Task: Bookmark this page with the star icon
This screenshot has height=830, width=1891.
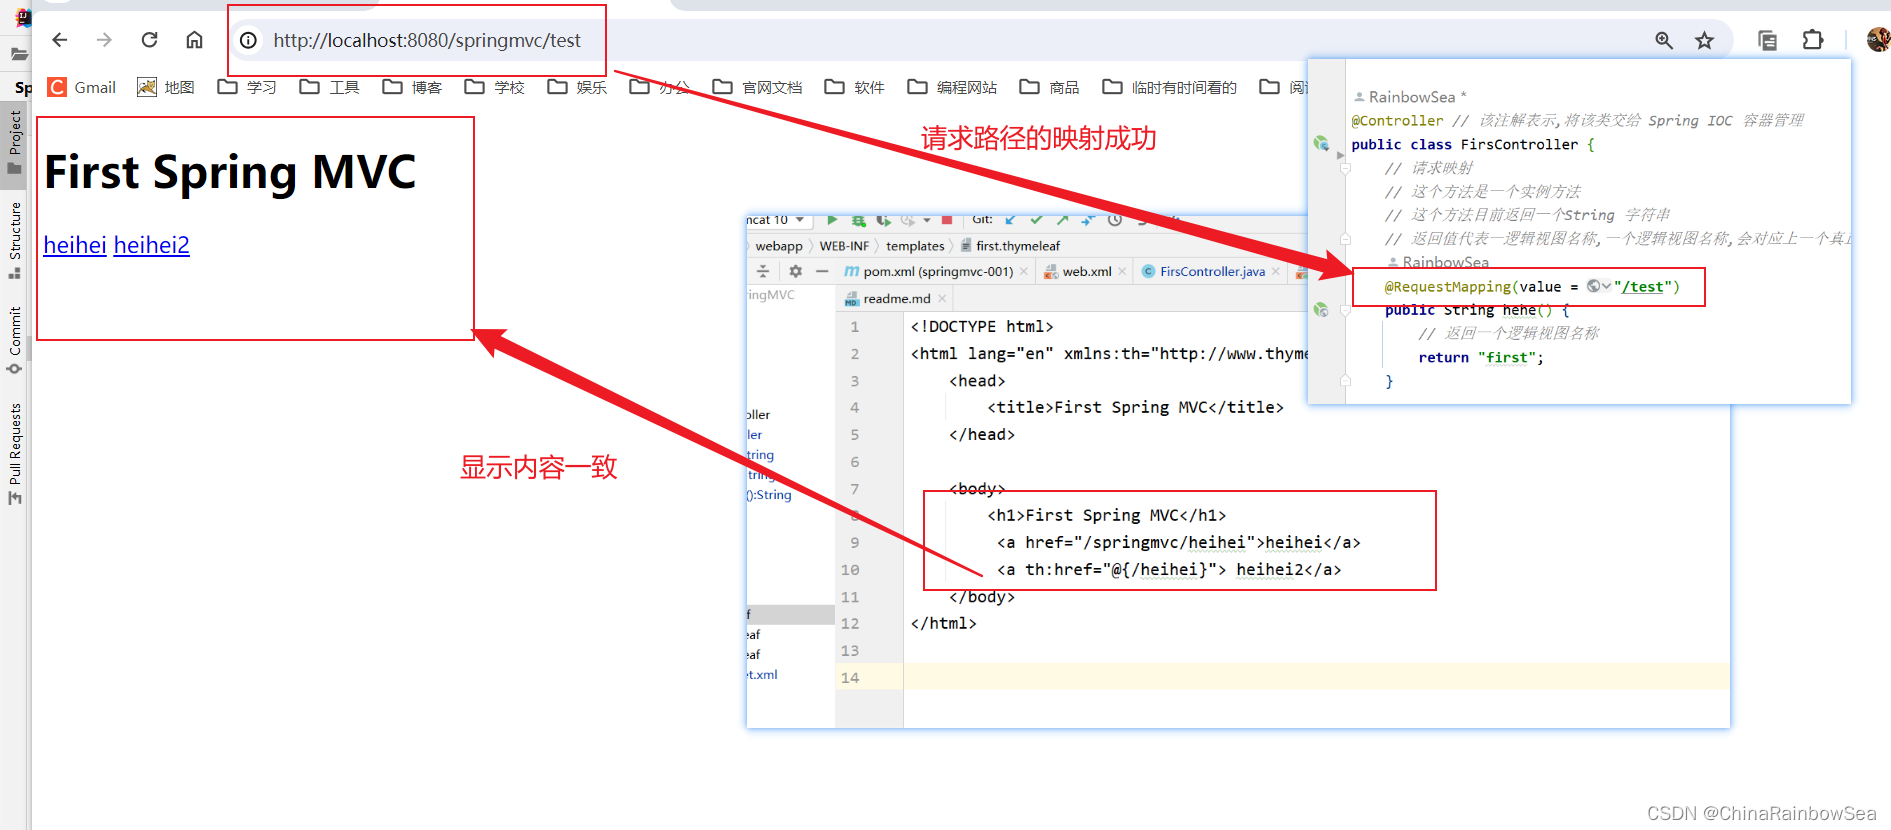Action: pyautogui.click(x=1704, y=40)
